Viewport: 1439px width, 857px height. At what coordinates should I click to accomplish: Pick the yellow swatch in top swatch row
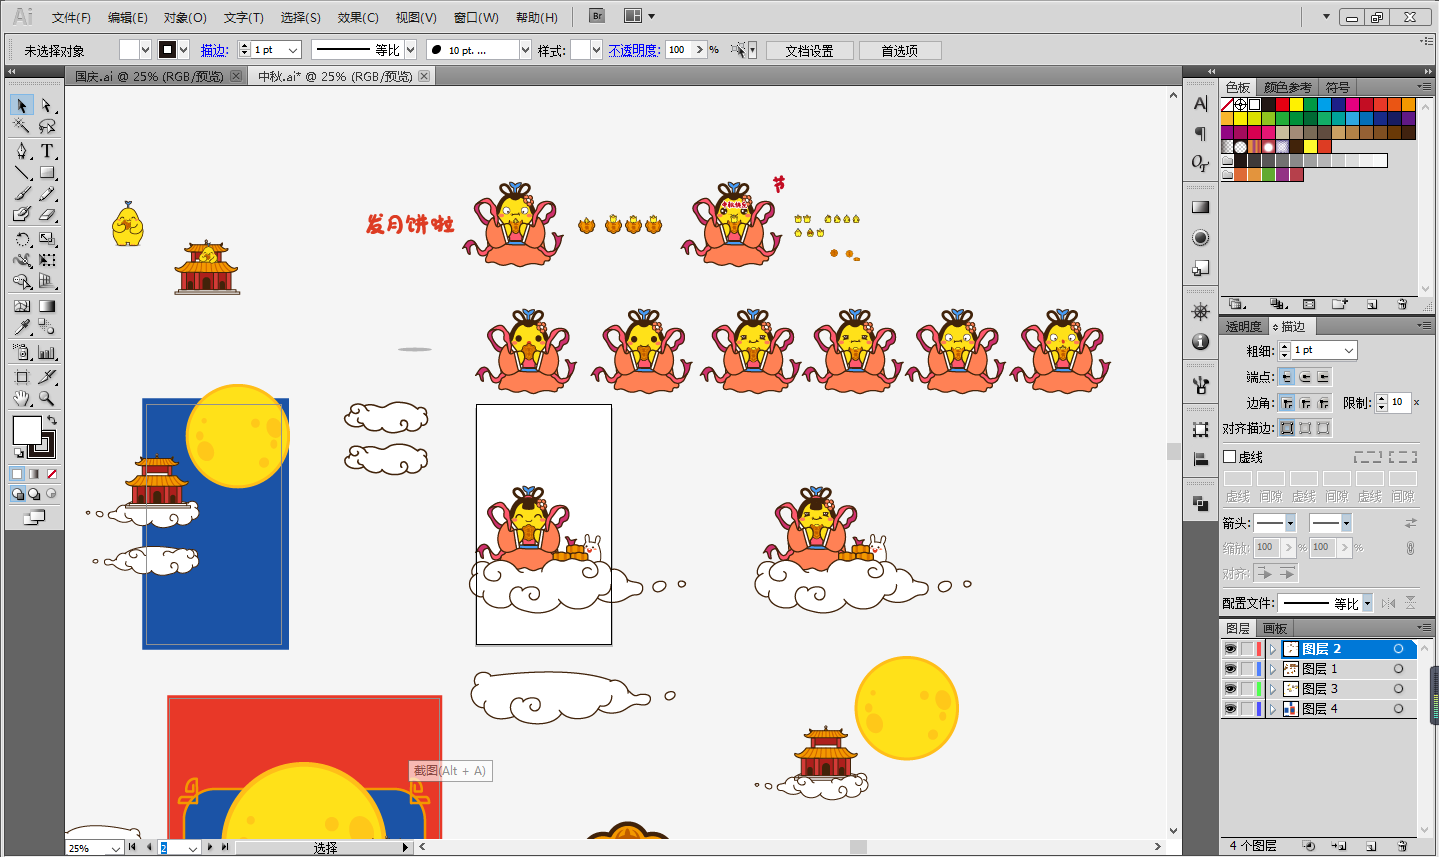tap(1297, 104)
